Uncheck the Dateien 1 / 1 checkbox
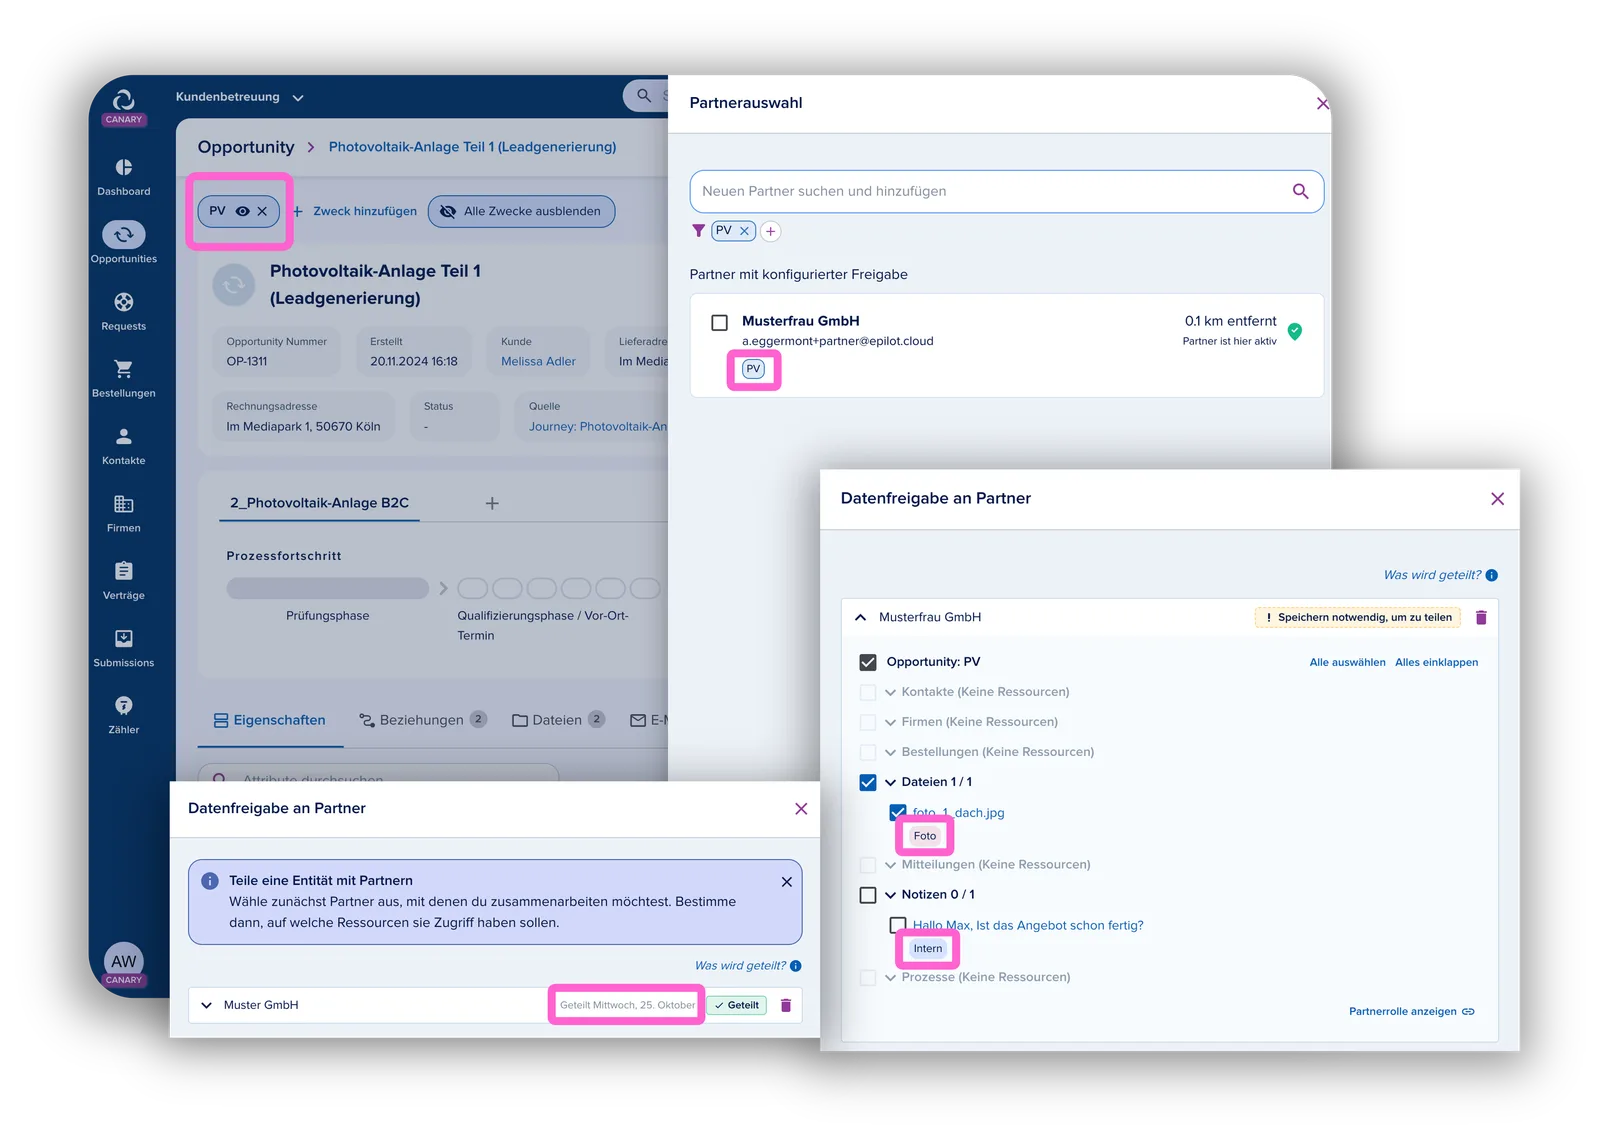 pyautogui.click(x=868, y=782)
